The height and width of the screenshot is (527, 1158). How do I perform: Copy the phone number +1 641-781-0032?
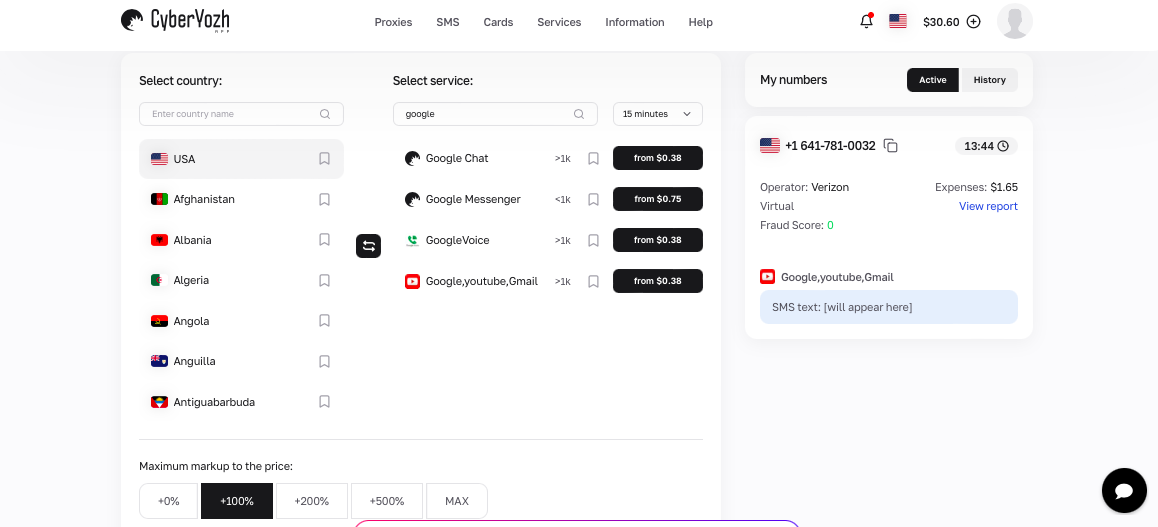[891, 146]
